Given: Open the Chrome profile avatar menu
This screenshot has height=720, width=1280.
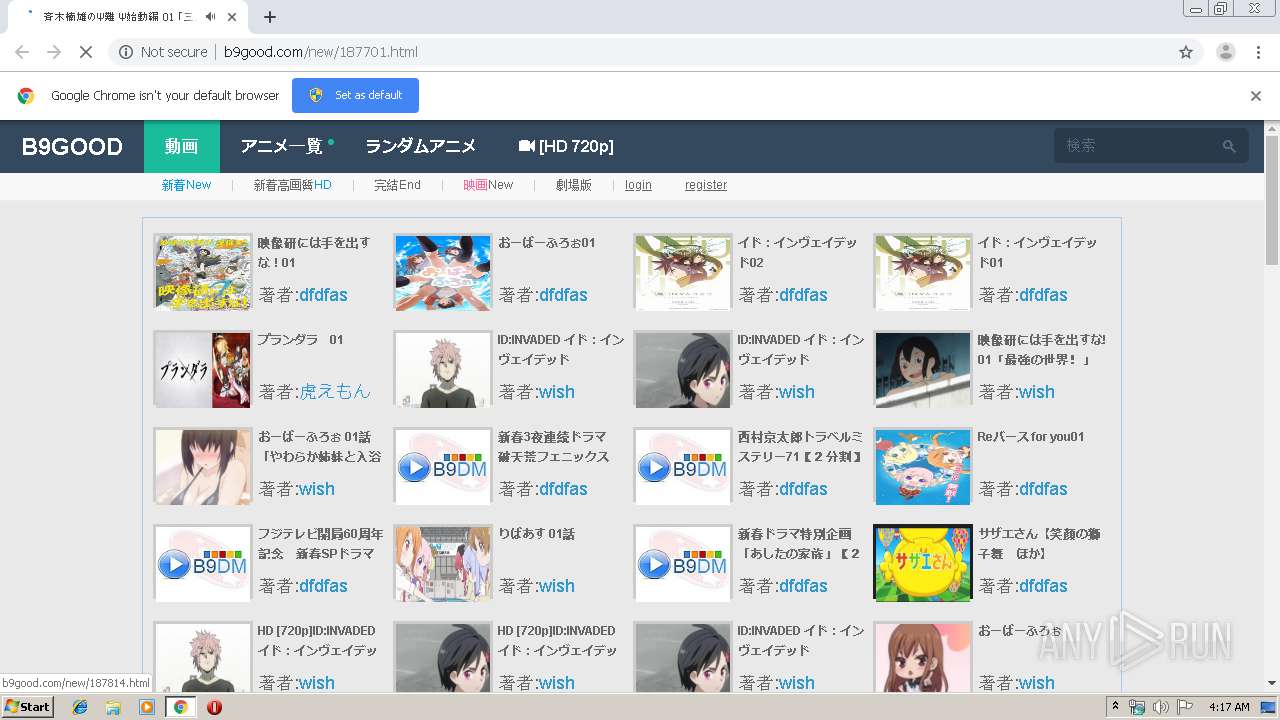Looking at the screenshot, I should point(1225,52).
